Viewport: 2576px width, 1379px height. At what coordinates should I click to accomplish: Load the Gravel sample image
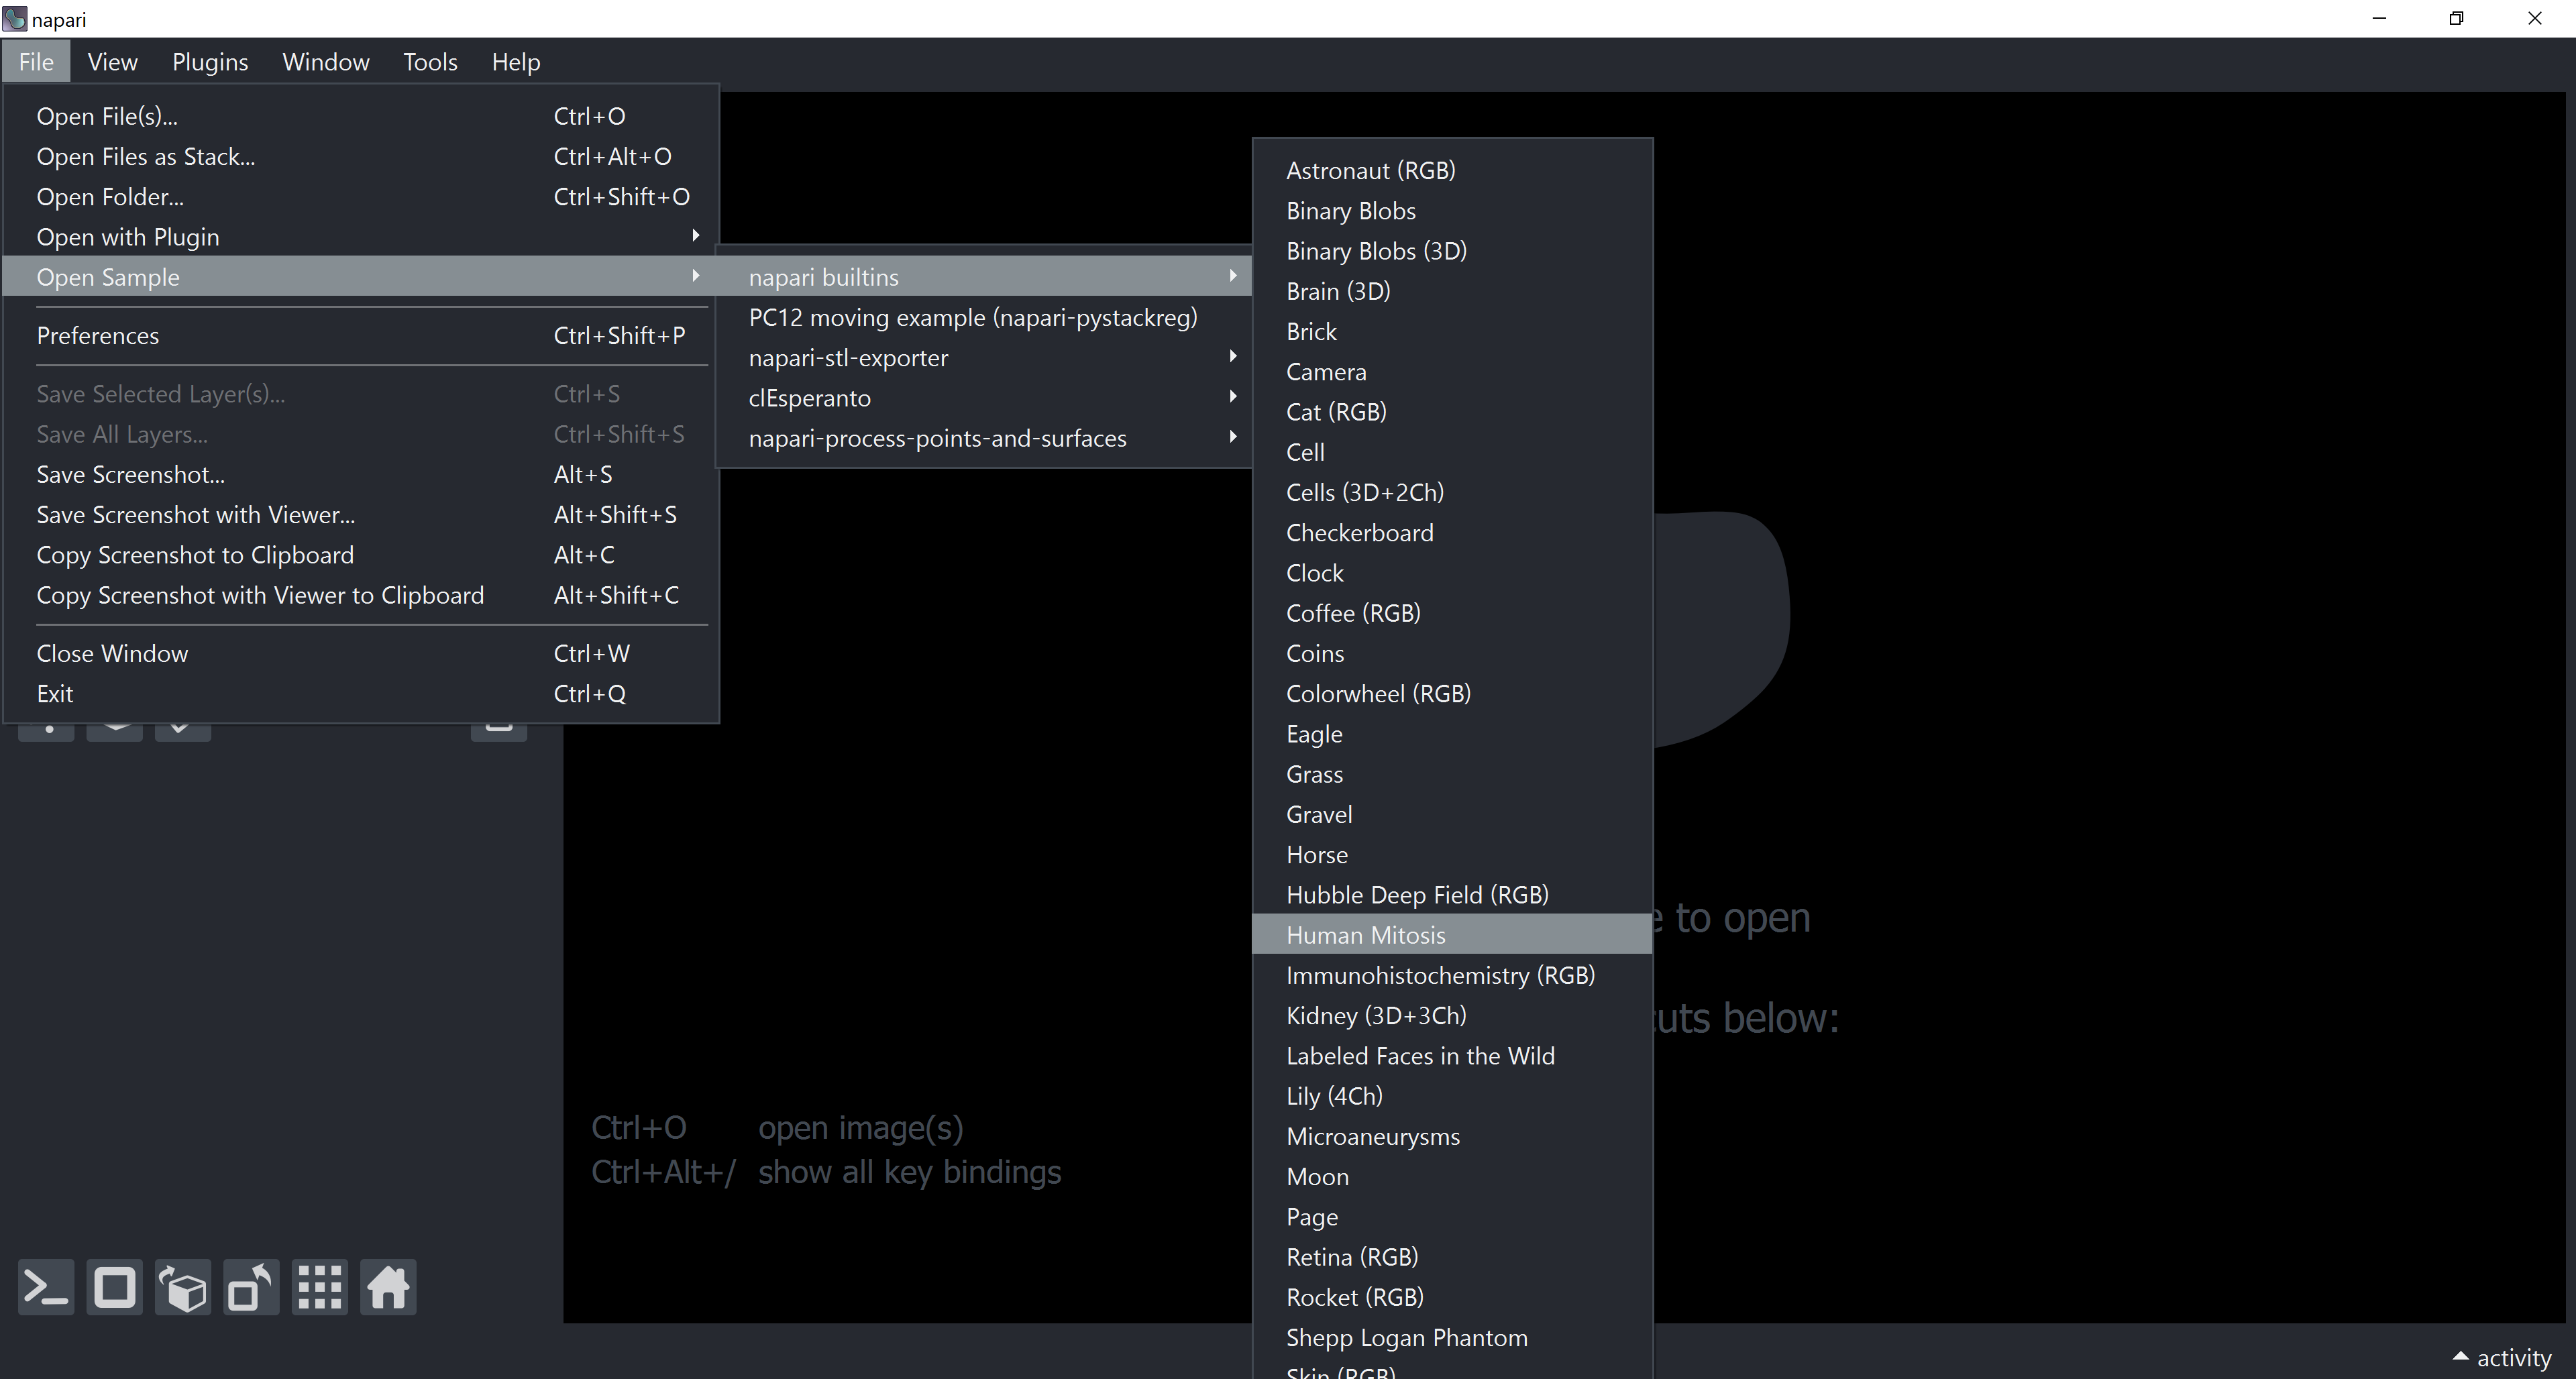point(1452,815)
